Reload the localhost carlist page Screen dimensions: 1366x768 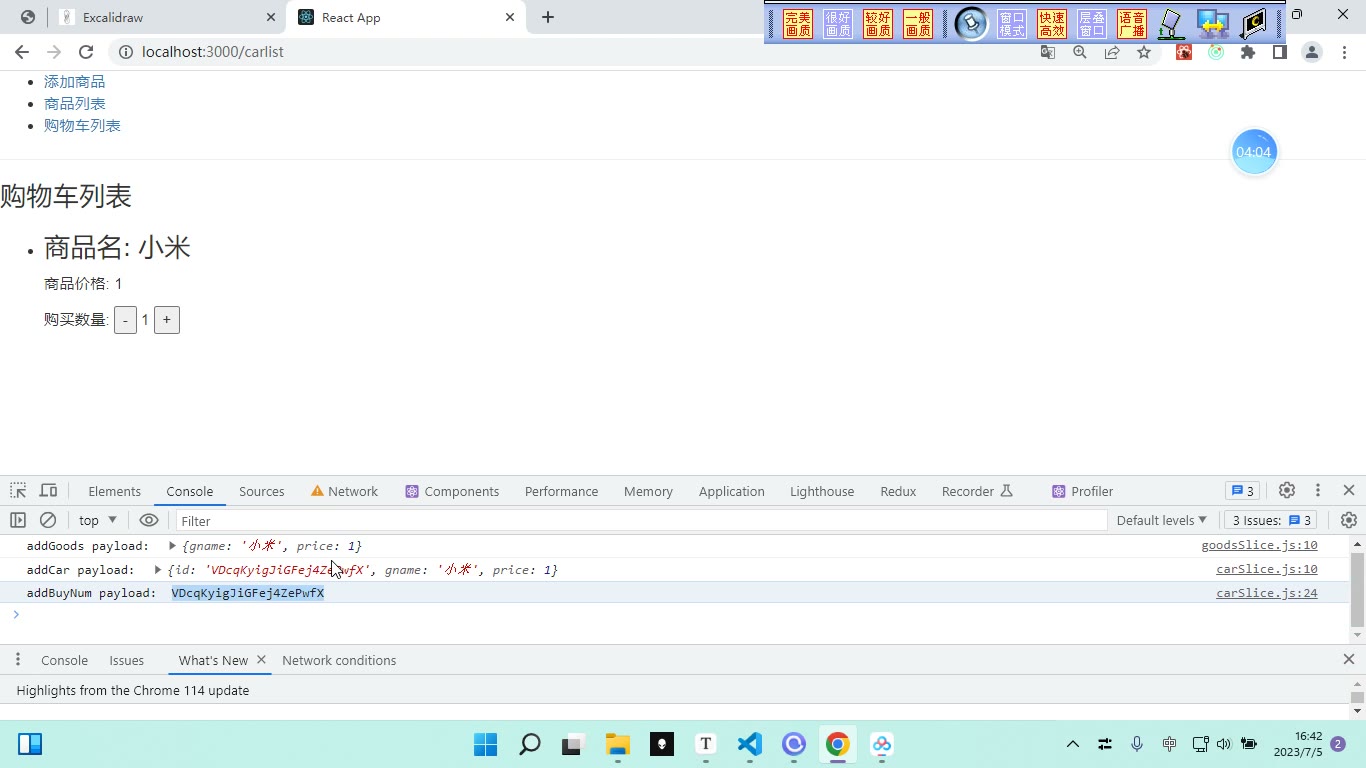86,52
